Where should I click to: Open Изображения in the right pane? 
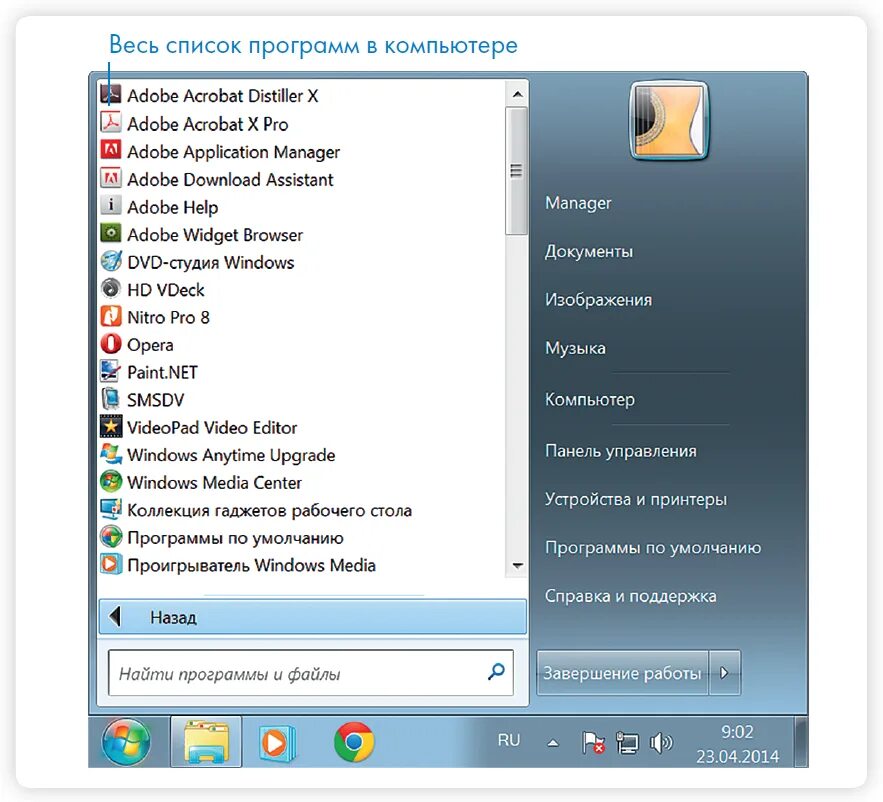pyautogui.click(x=598, y=300)
